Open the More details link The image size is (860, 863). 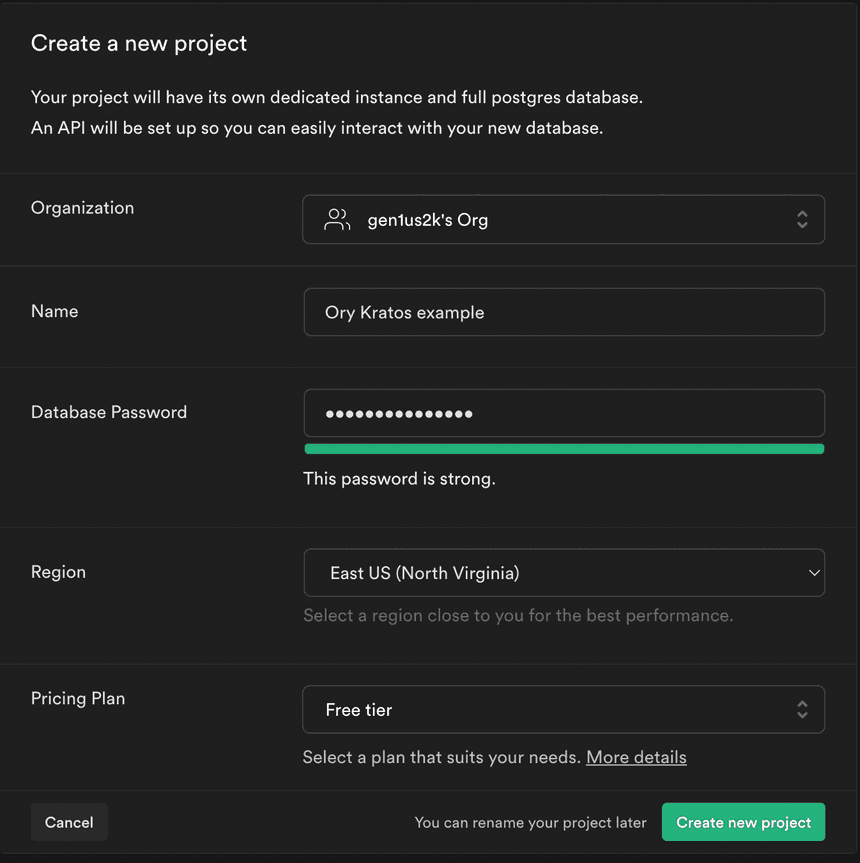click(636, 757)
